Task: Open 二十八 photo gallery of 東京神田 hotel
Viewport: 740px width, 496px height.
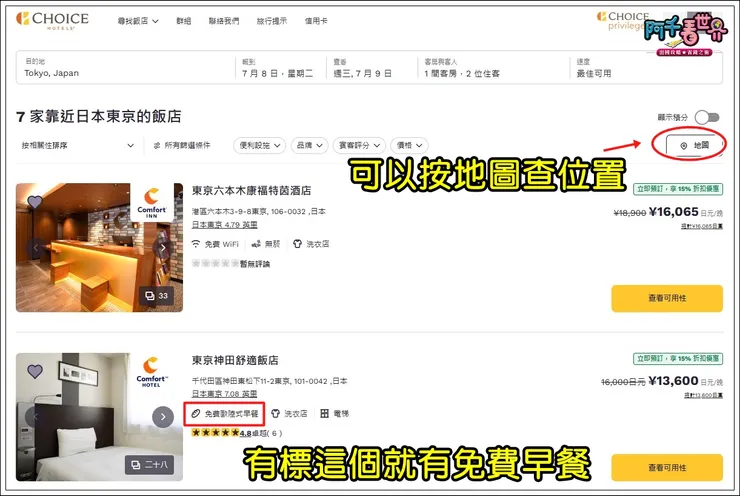Action: pyautogui.click(x=149, y=465)
